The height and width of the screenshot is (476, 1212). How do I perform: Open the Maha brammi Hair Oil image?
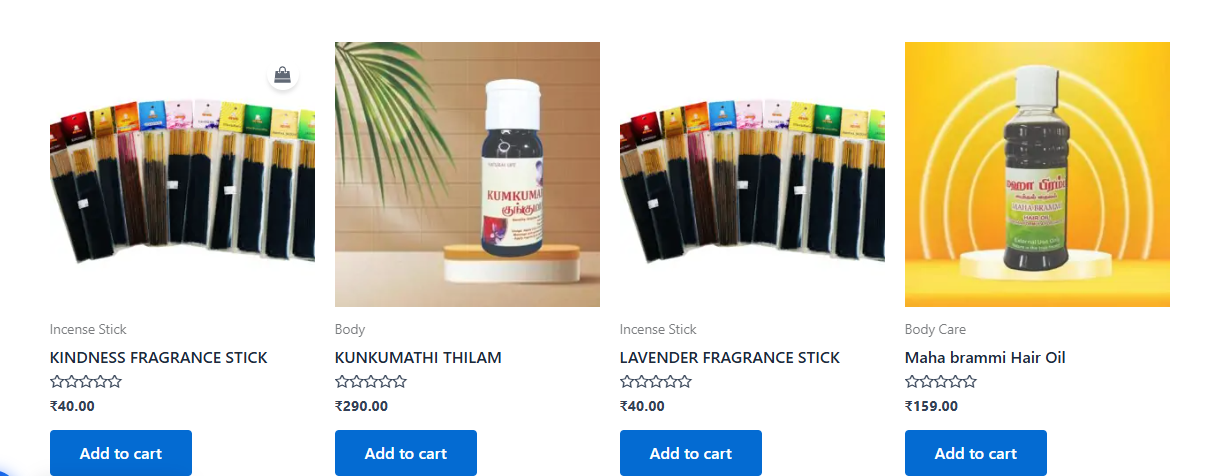point(1037,174)
